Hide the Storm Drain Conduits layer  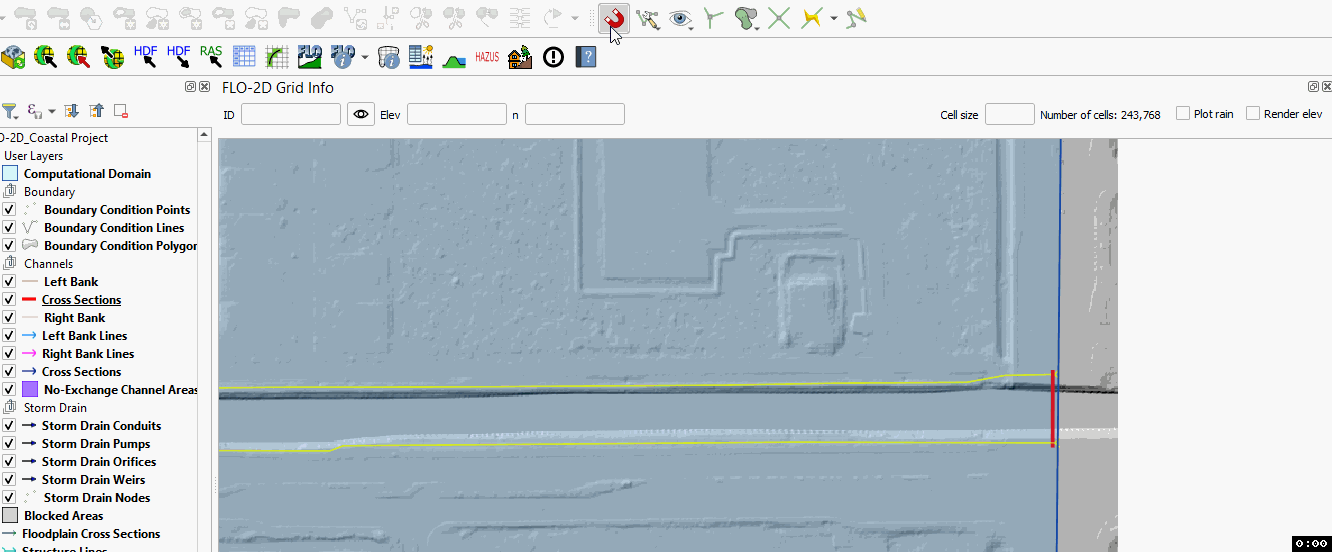click(9, 426)
